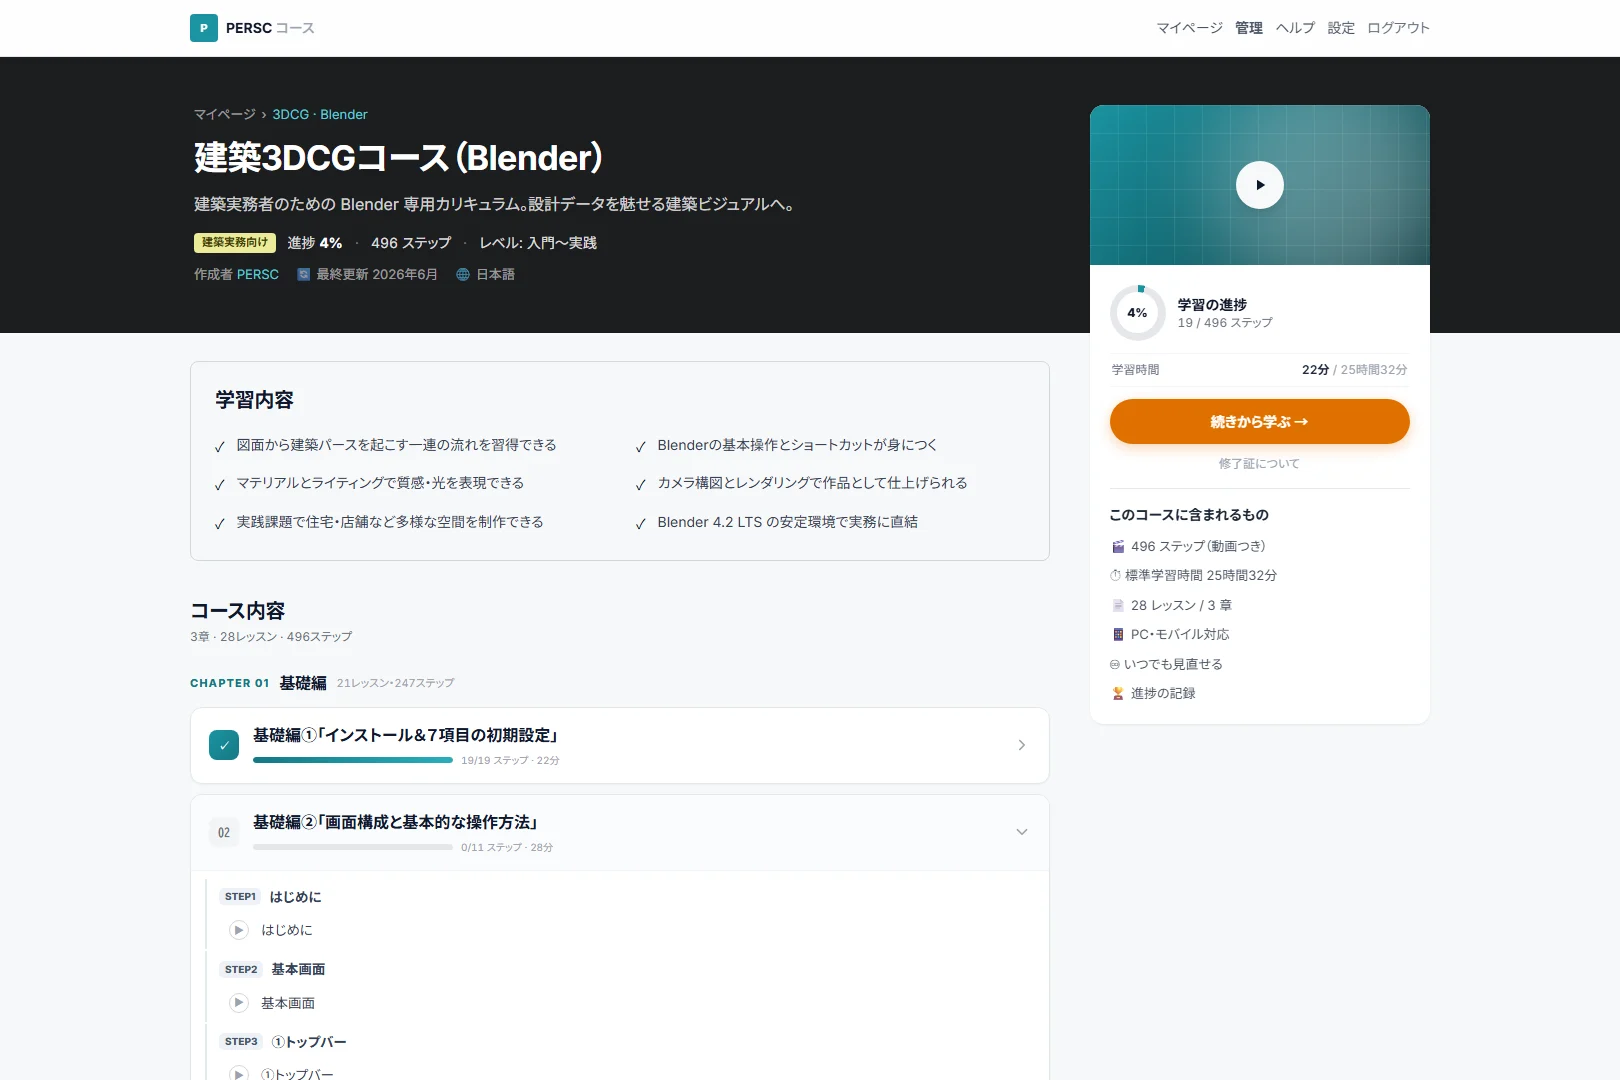This screenshot has height=1080, width=1620.
Task: Click the document icon beside 28 レッスン
Action: tap(1118, 606)
